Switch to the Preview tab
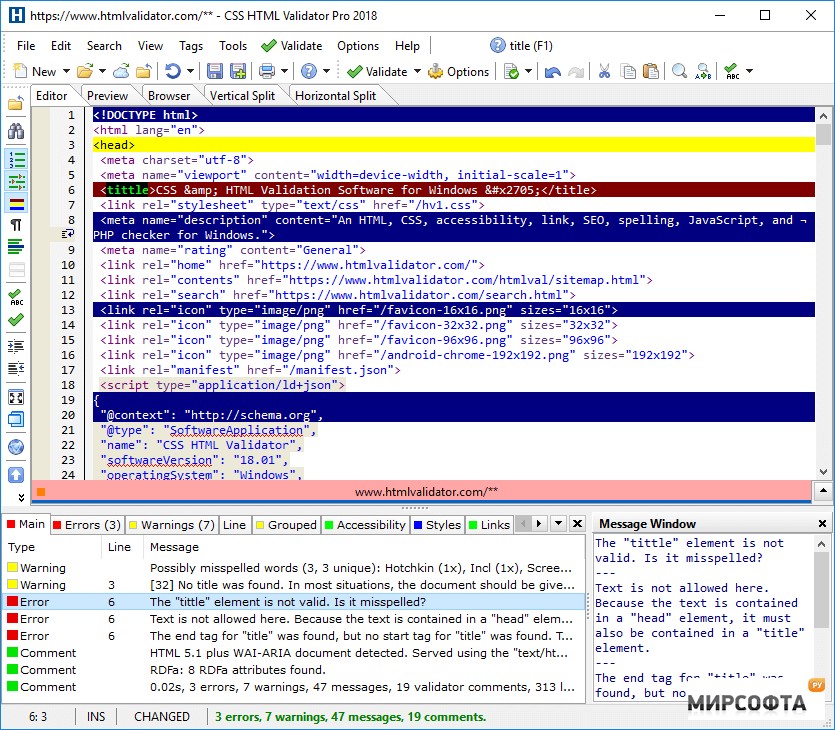This screenshot has width=835, height=730. point(107,96)
